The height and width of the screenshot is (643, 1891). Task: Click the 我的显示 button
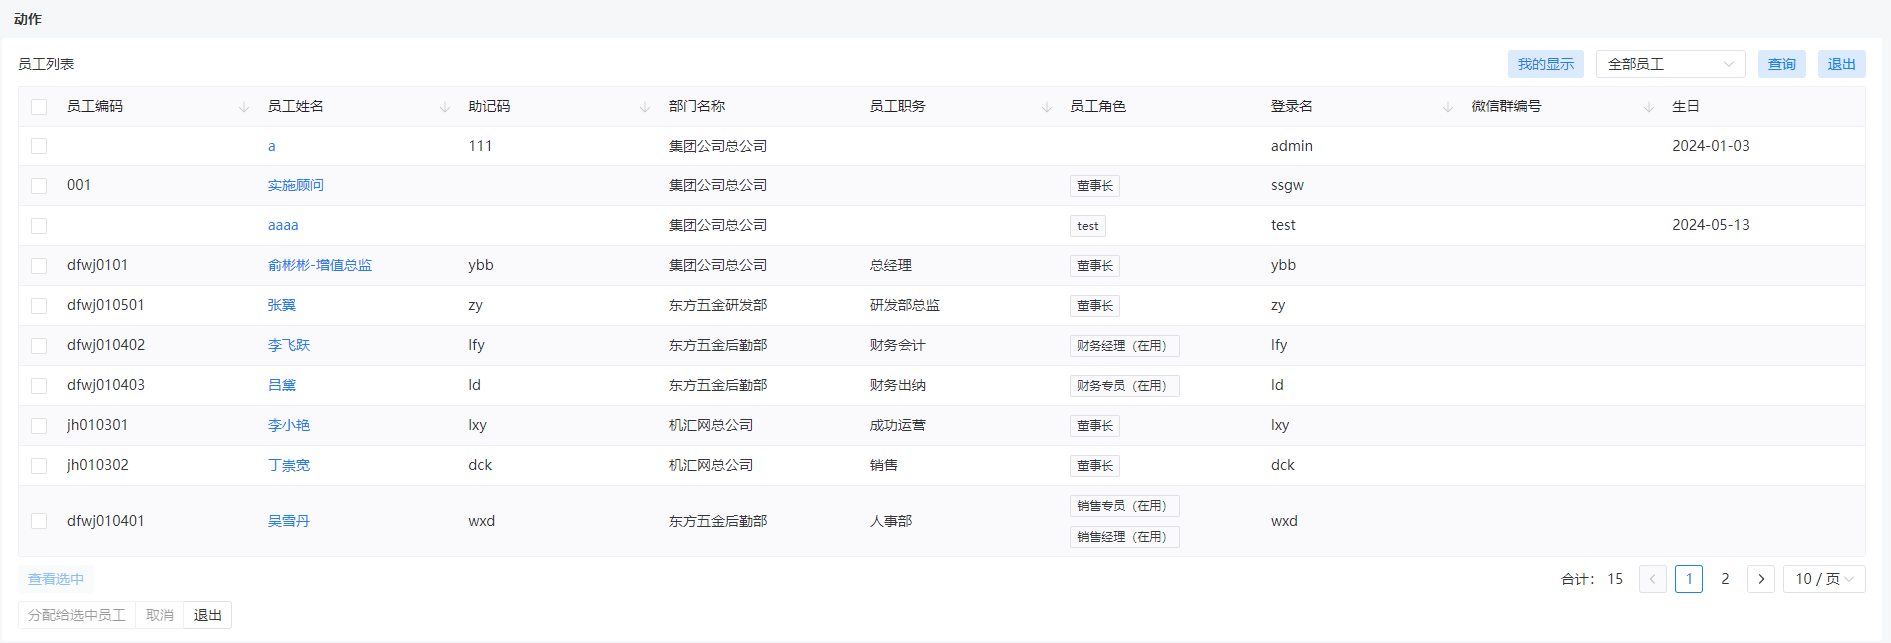coord(1546,64)
